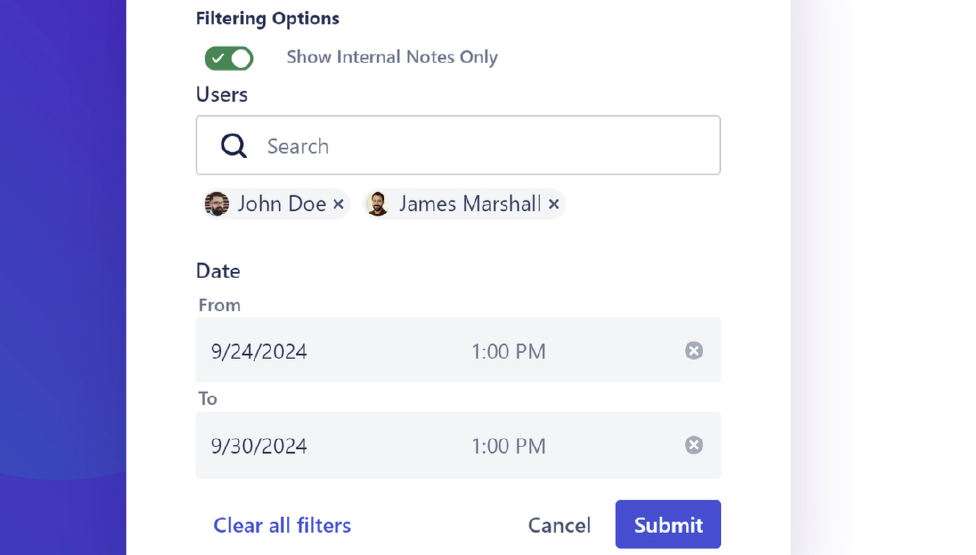Screen dimensions: 976x555
Task: Select the John Doe user chip name
Action: 282,204
